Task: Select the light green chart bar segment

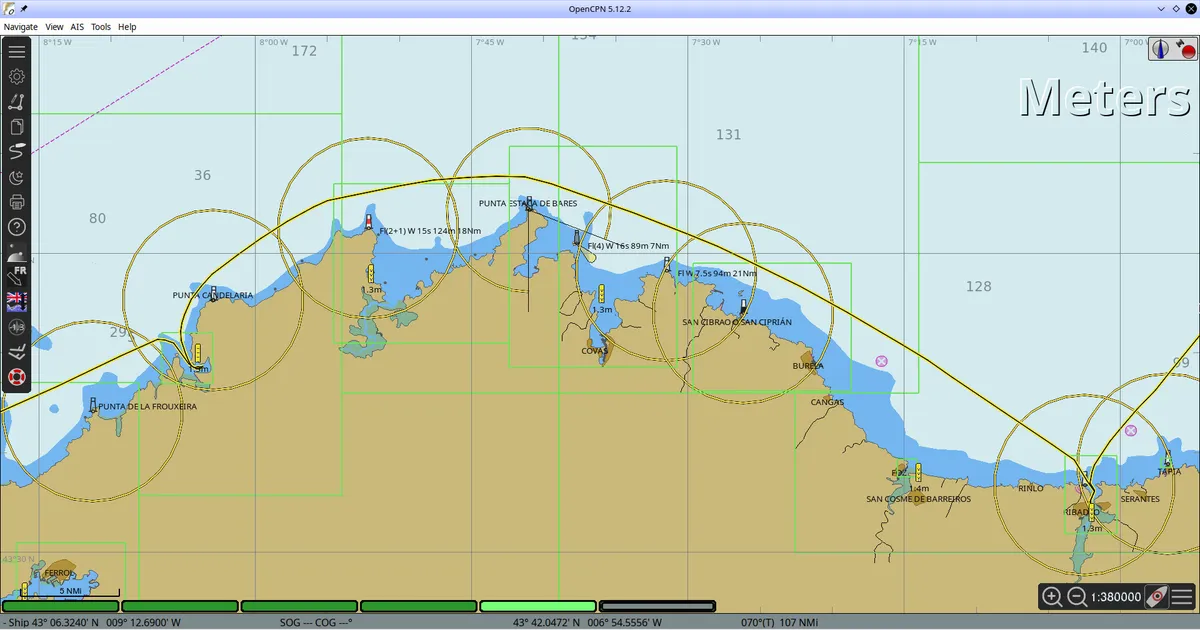Action: point(538,606)
